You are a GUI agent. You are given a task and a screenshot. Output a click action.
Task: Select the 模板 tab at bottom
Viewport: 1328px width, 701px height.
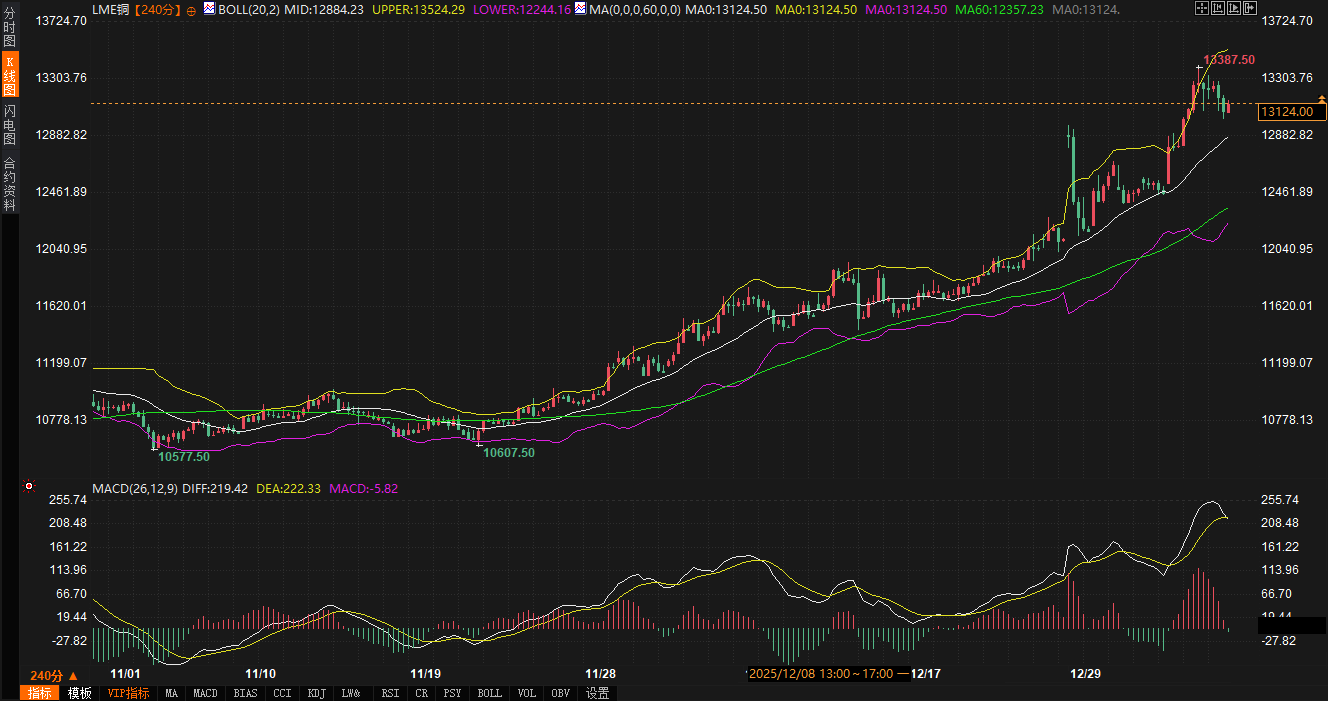point(79,693)
